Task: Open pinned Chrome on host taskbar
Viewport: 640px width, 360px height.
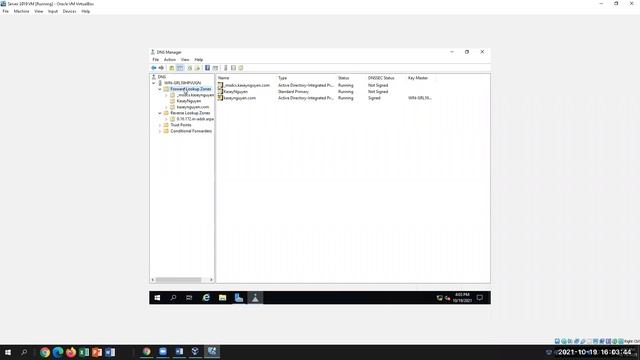Action: click(x=45, y=352)
